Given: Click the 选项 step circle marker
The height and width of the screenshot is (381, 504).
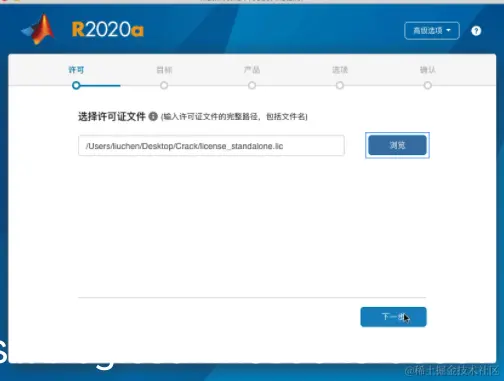Looking at the screenshot, I should click(x=340, y=86).
